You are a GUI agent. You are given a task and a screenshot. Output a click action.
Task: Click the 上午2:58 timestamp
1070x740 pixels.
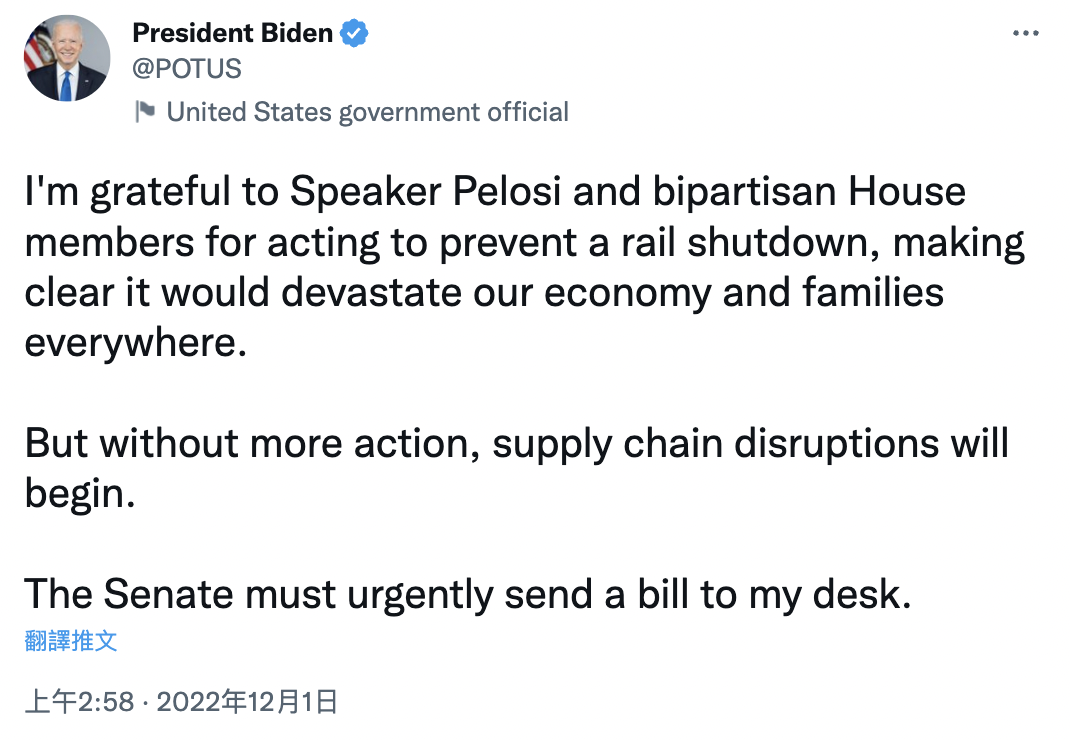[x=79, y=702]
